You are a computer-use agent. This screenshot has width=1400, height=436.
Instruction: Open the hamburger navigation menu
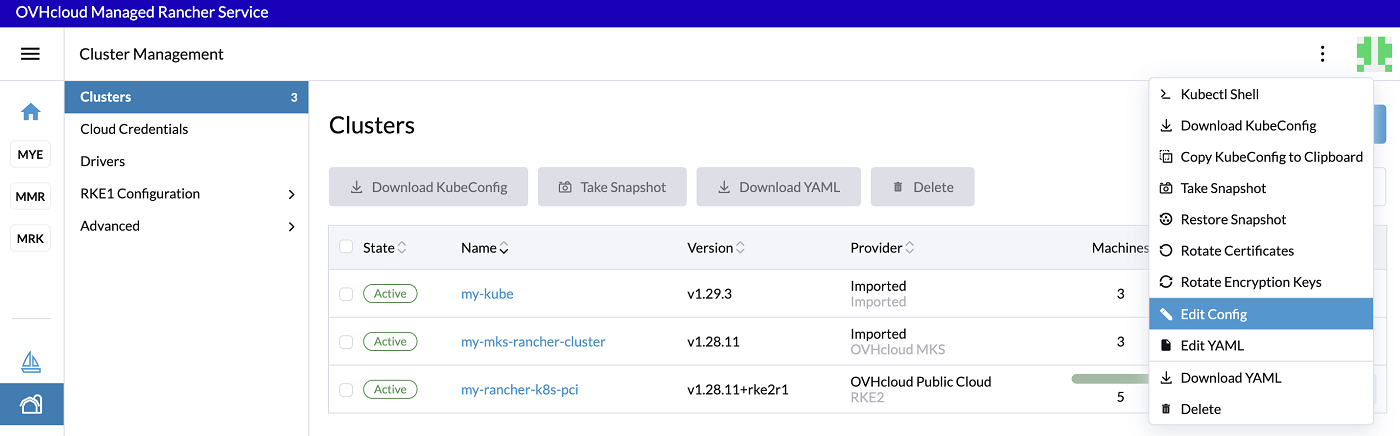(x=30, y=54)
